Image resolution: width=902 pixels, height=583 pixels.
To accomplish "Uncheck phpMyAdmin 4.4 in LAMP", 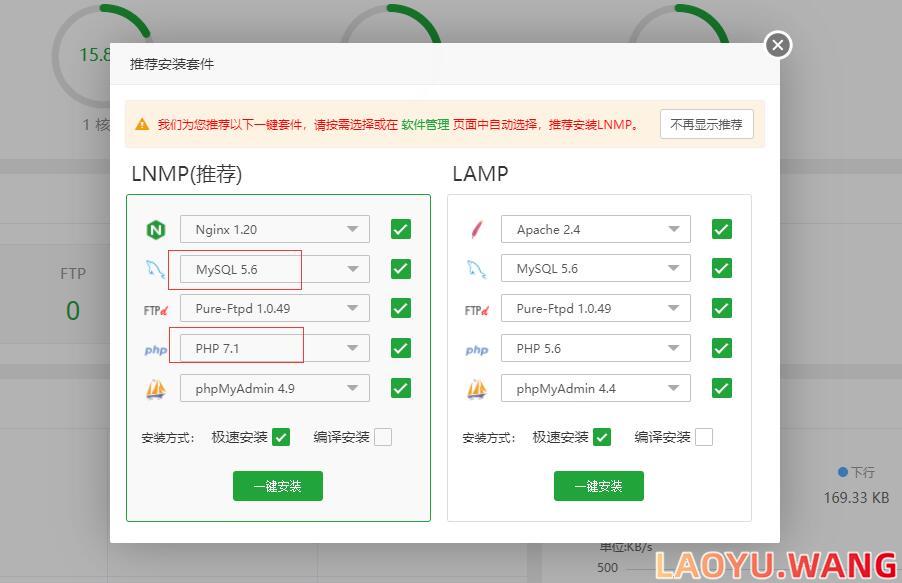I will click(722, 388).
